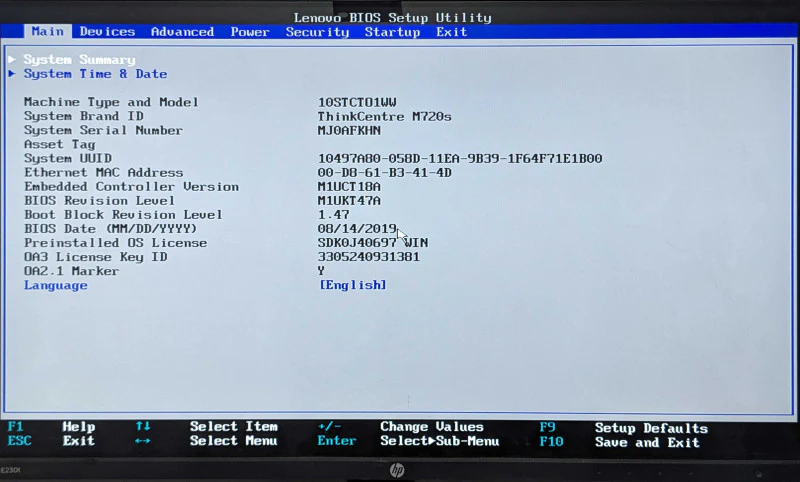This screenshot has width=800, height=482.
Task: Click the Preinstalled OS License label
Action: [115, 243]
